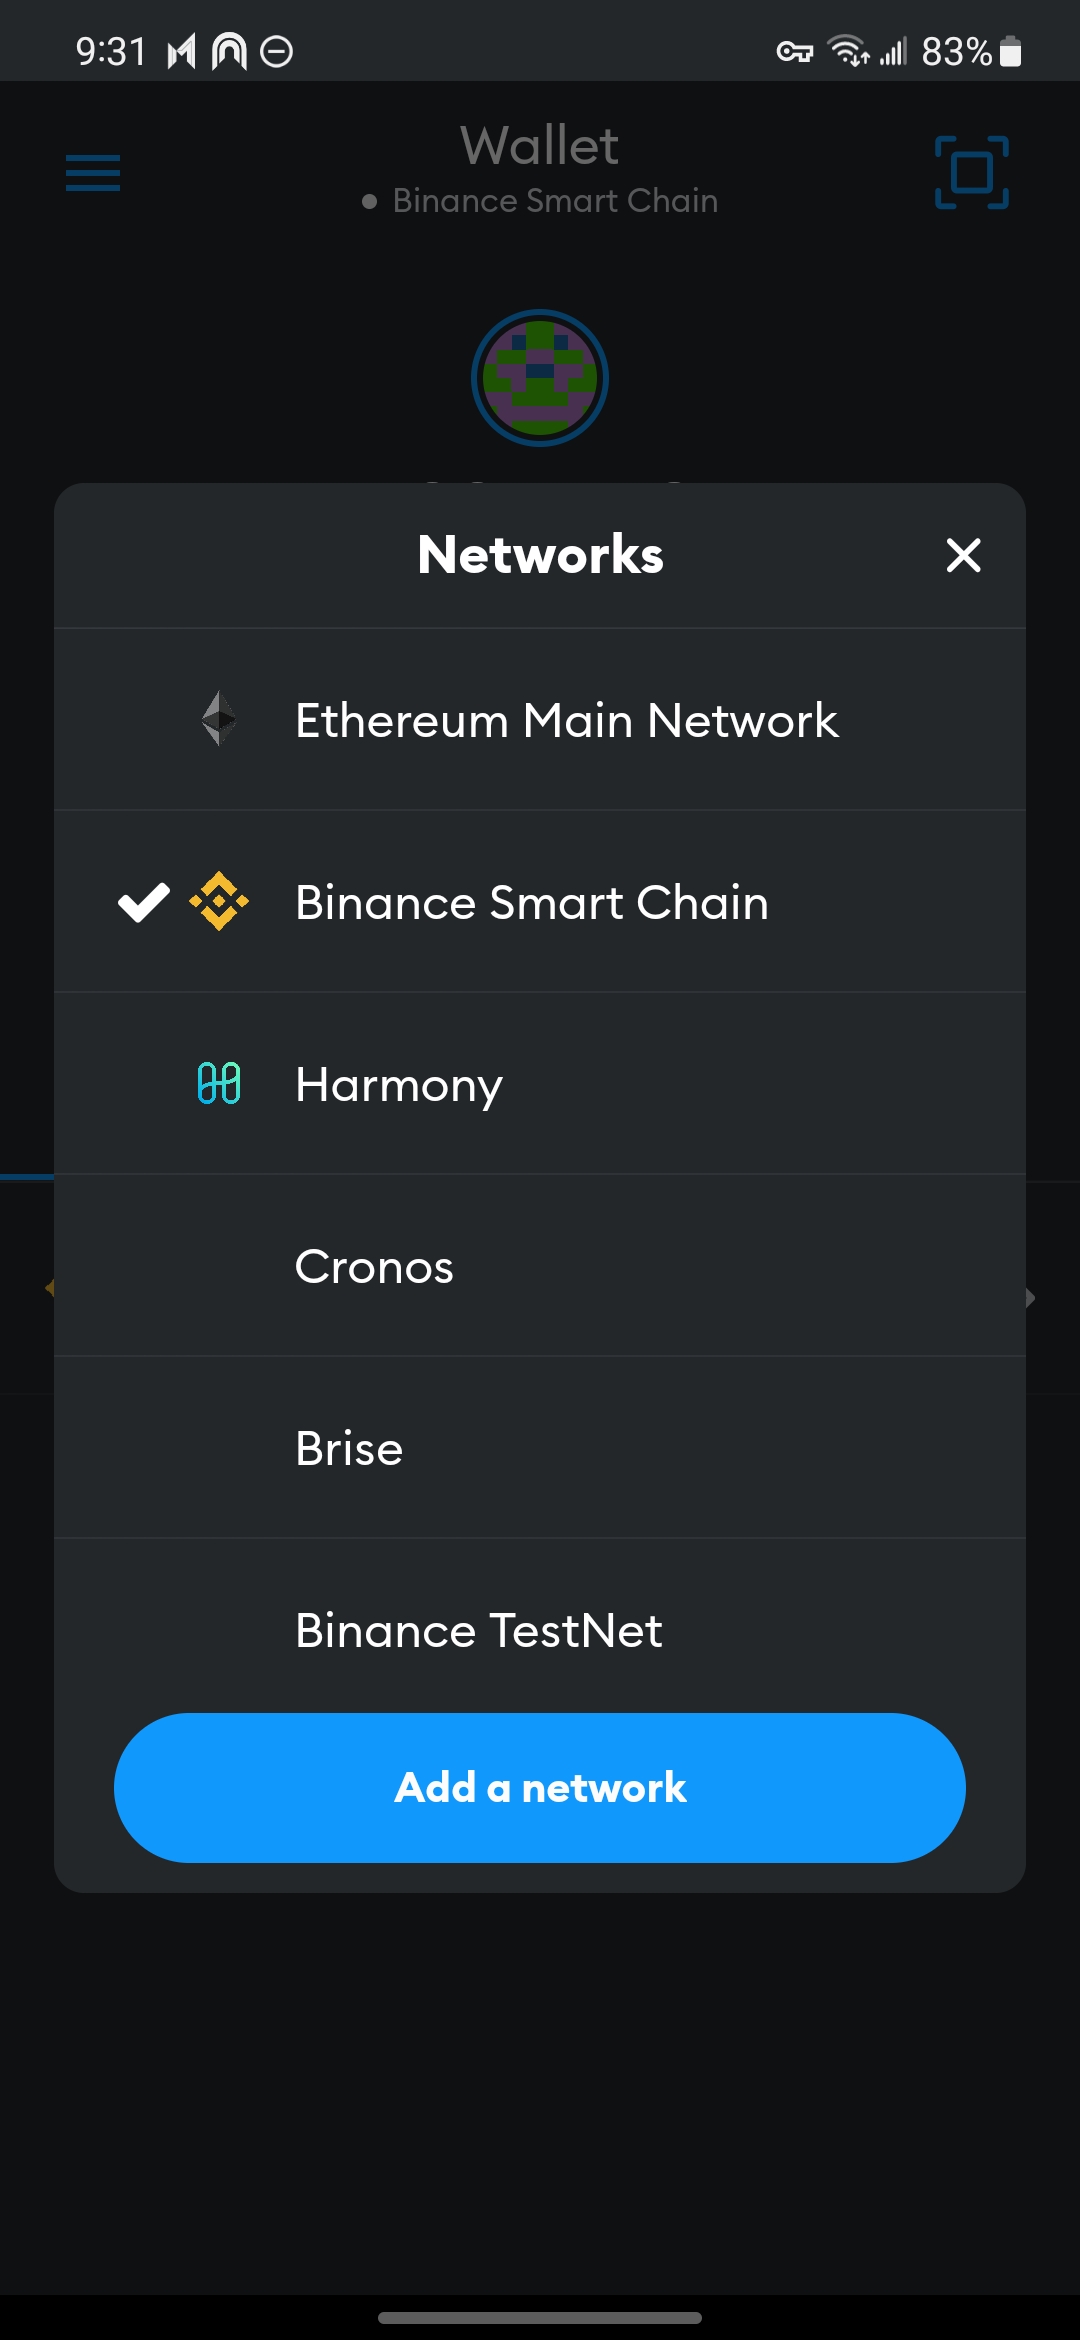Tap the account avatar identicon
This screenshot has width=1080, height=2340.
540,378
